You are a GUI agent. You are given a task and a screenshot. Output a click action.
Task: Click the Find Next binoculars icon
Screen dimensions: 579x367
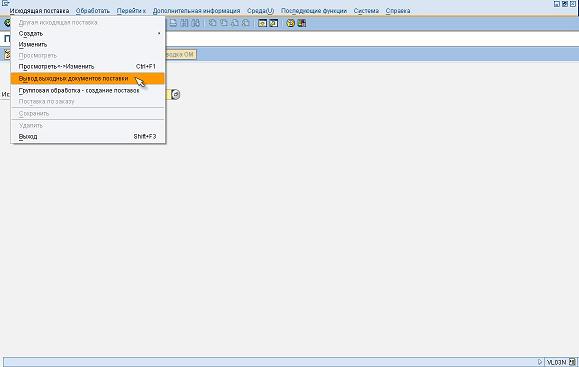point(195,23)
